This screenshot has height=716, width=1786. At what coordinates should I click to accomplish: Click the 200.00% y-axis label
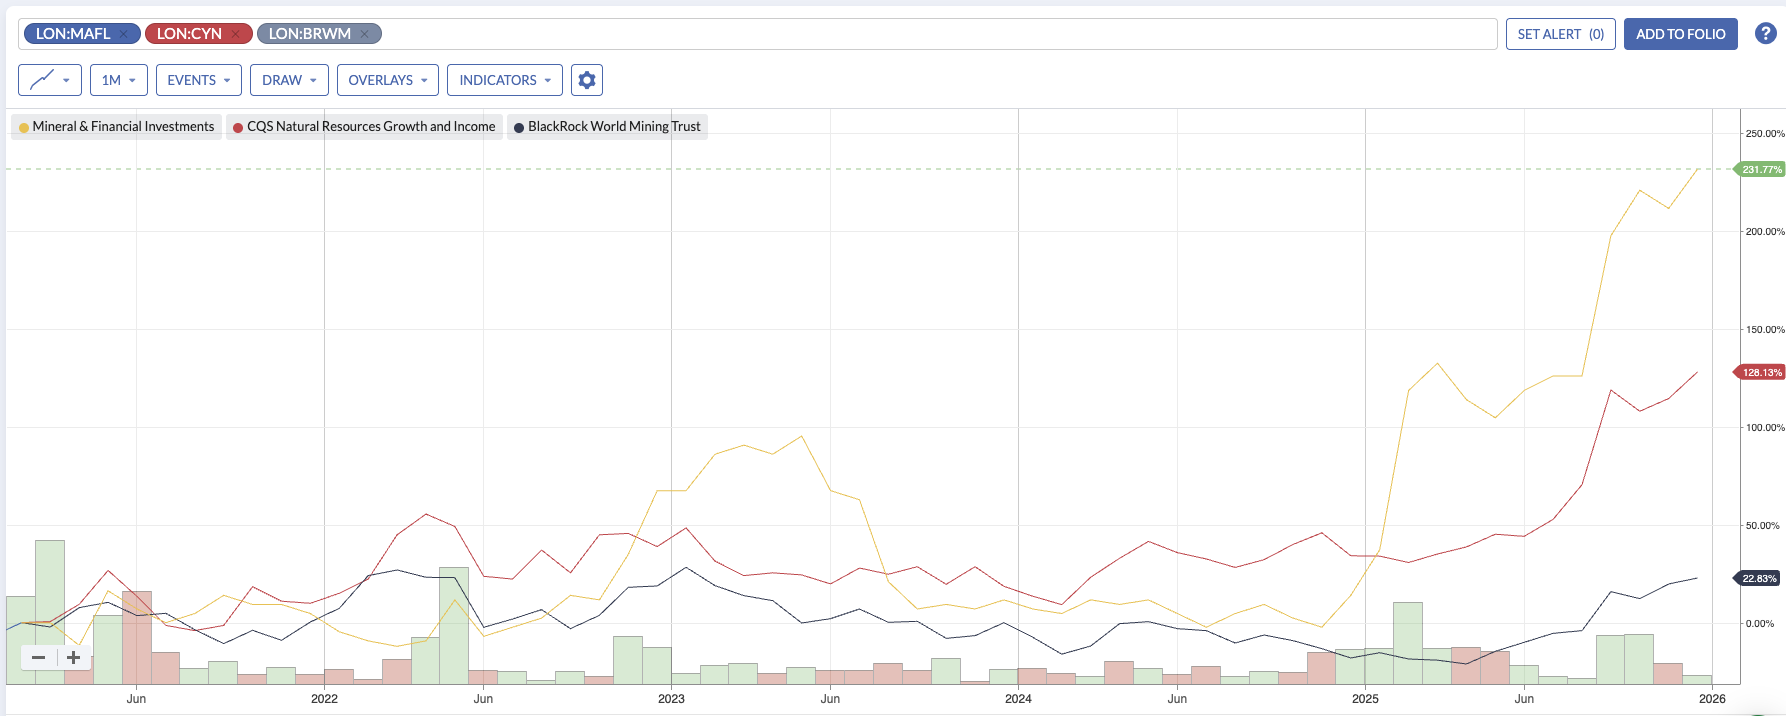pyautogui.click(x=1765, y=232)
